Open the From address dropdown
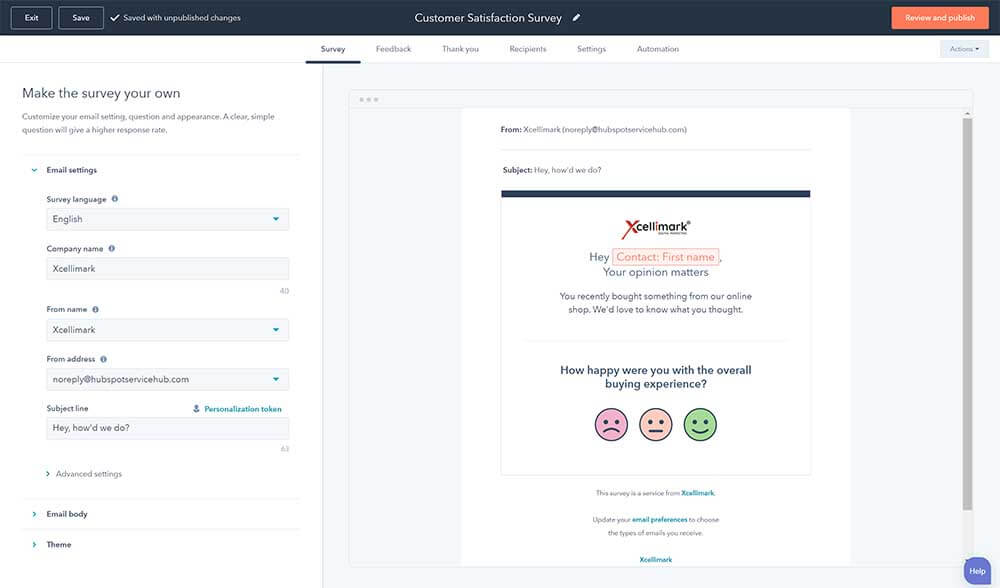 point(168,379)
